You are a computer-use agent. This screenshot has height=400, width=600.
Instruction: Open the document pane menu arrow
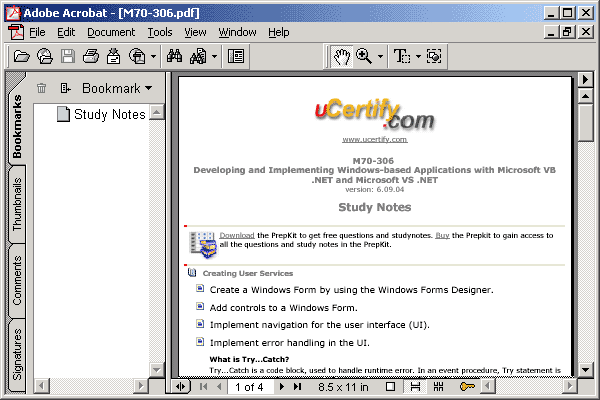click(585, 80)
